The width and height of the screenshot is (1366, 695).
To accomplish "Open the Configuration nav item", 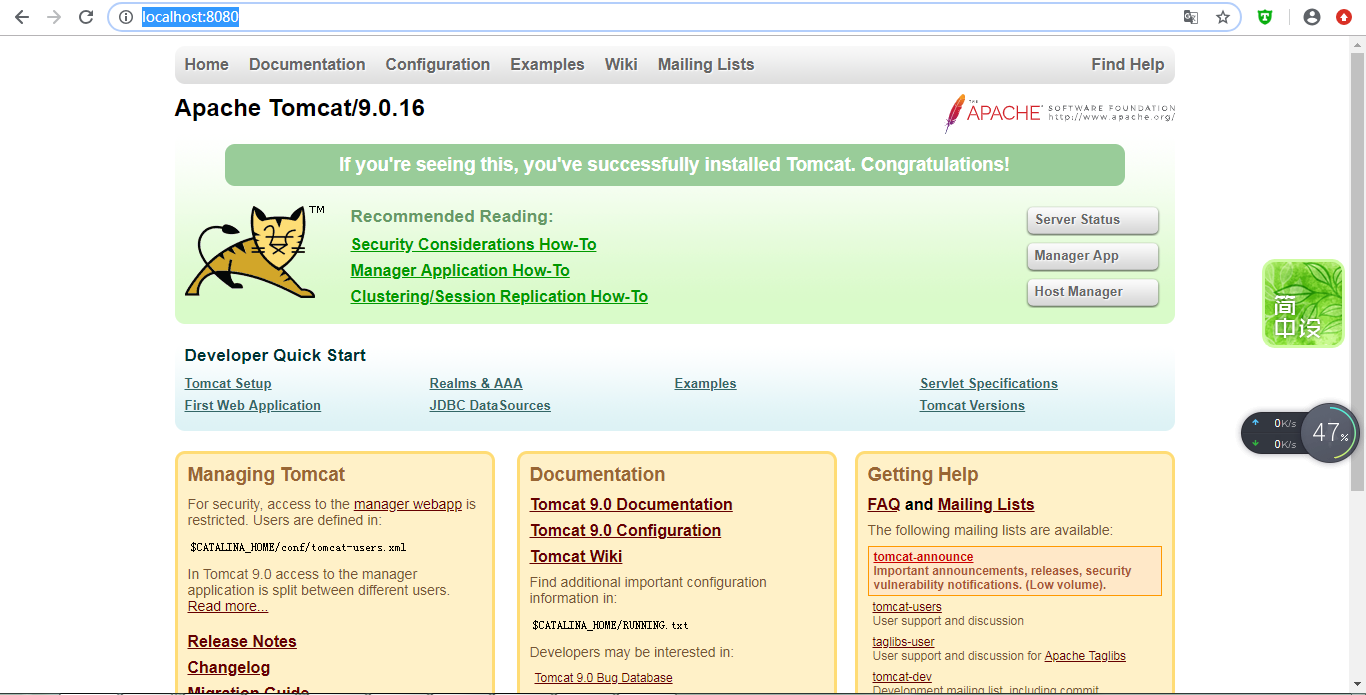I will [438, 64].
